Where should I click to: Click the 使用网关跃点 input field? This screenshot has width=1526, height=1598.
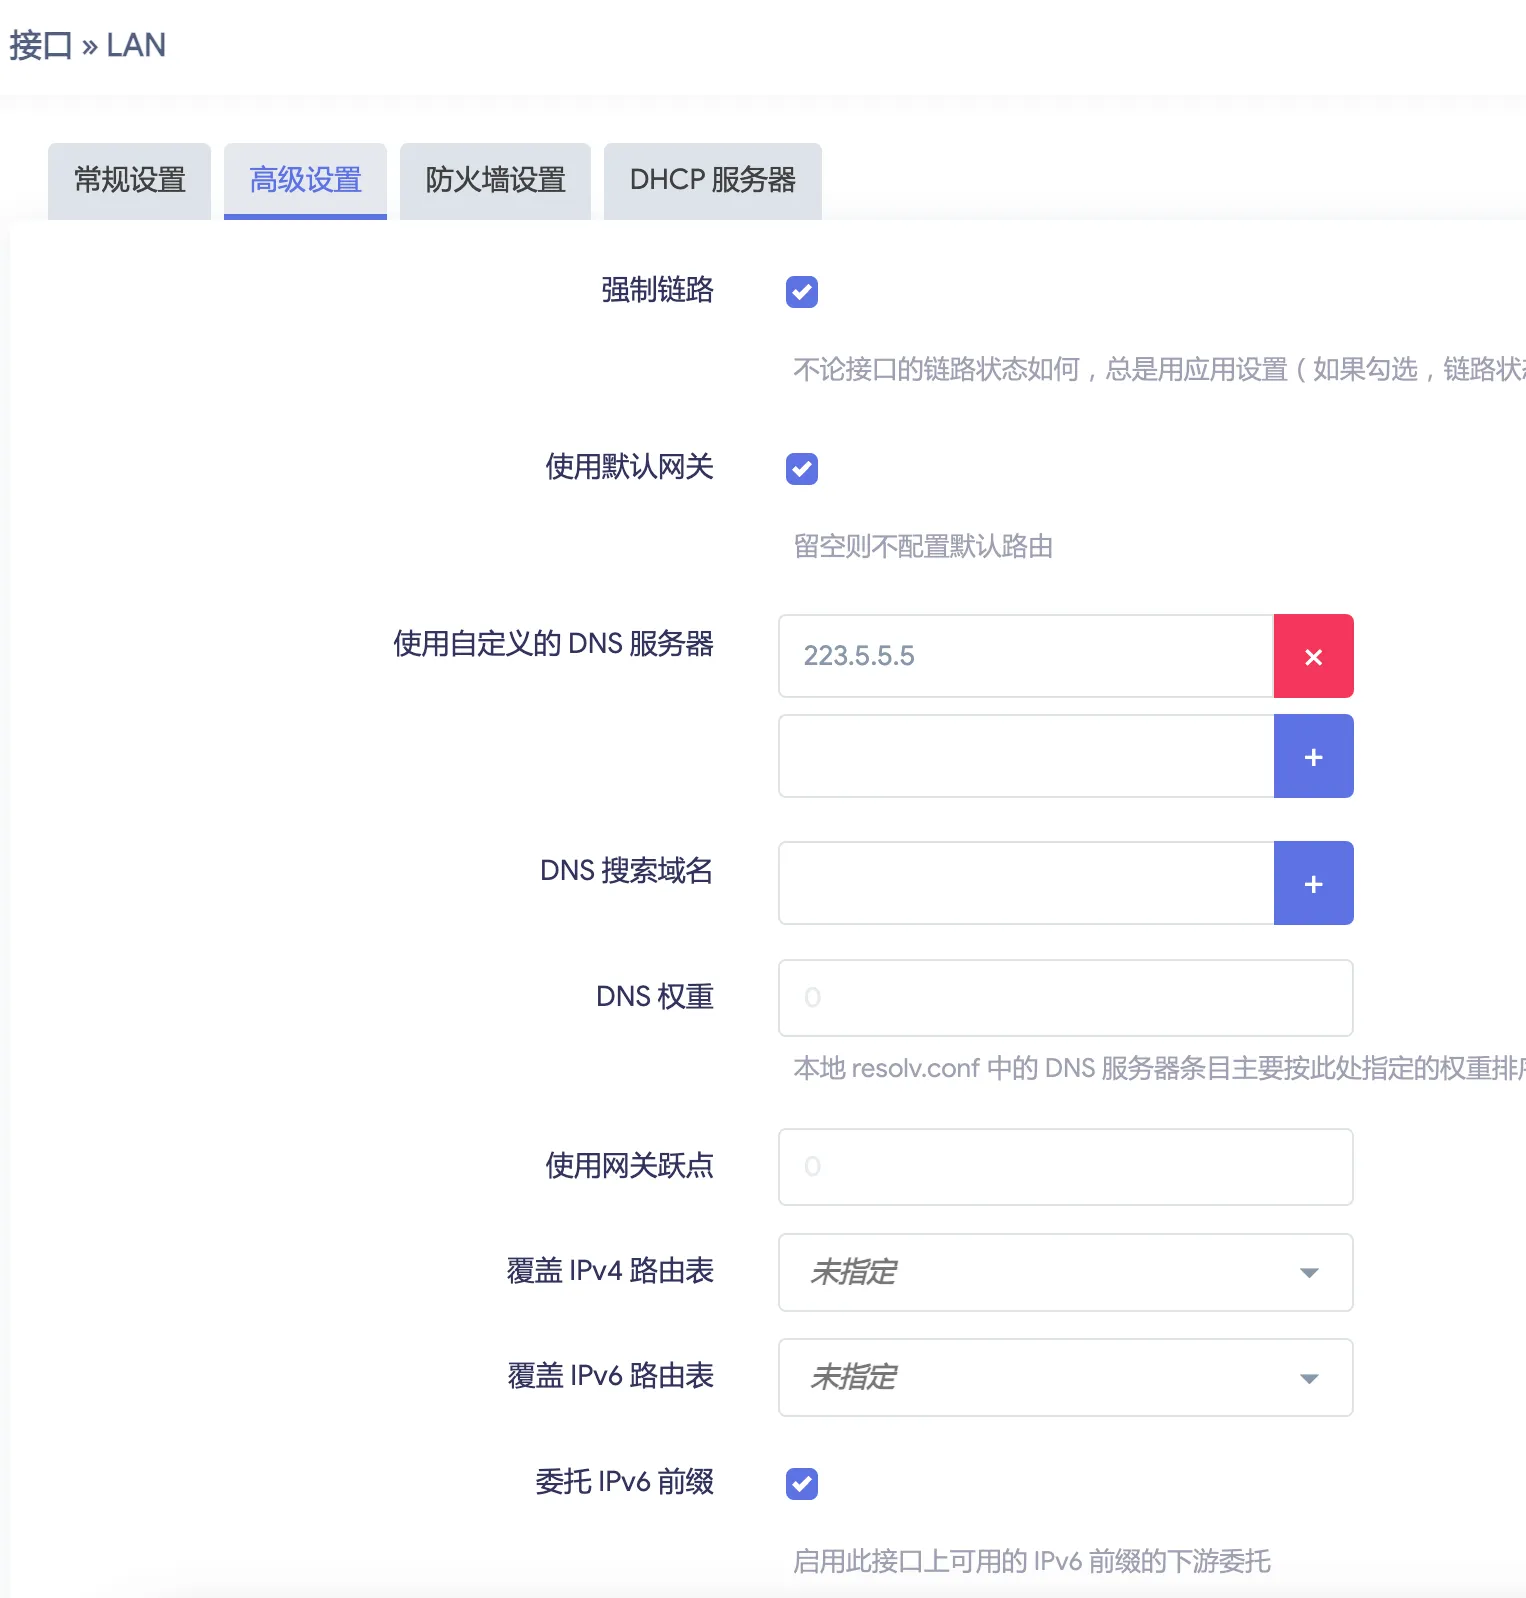[1064, 1167]
